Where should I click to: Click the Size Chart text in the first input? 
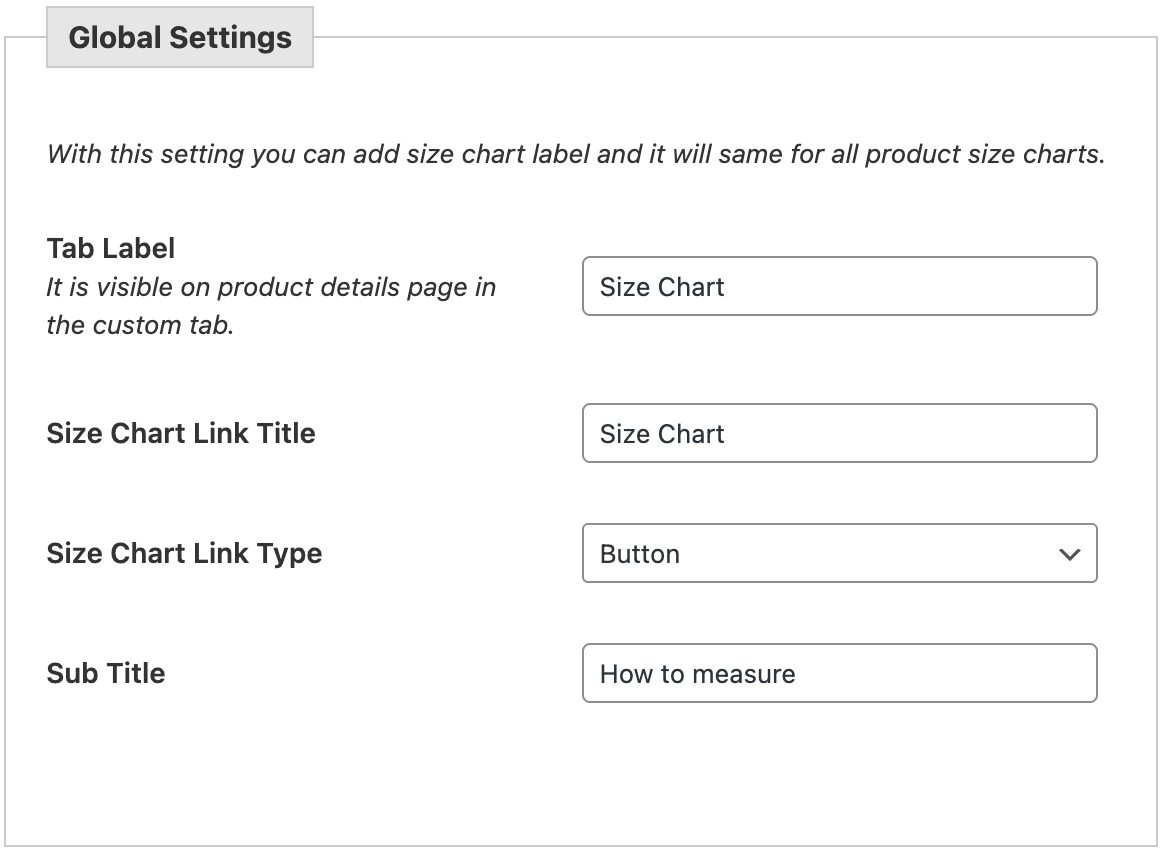click(x=660, y=287)
